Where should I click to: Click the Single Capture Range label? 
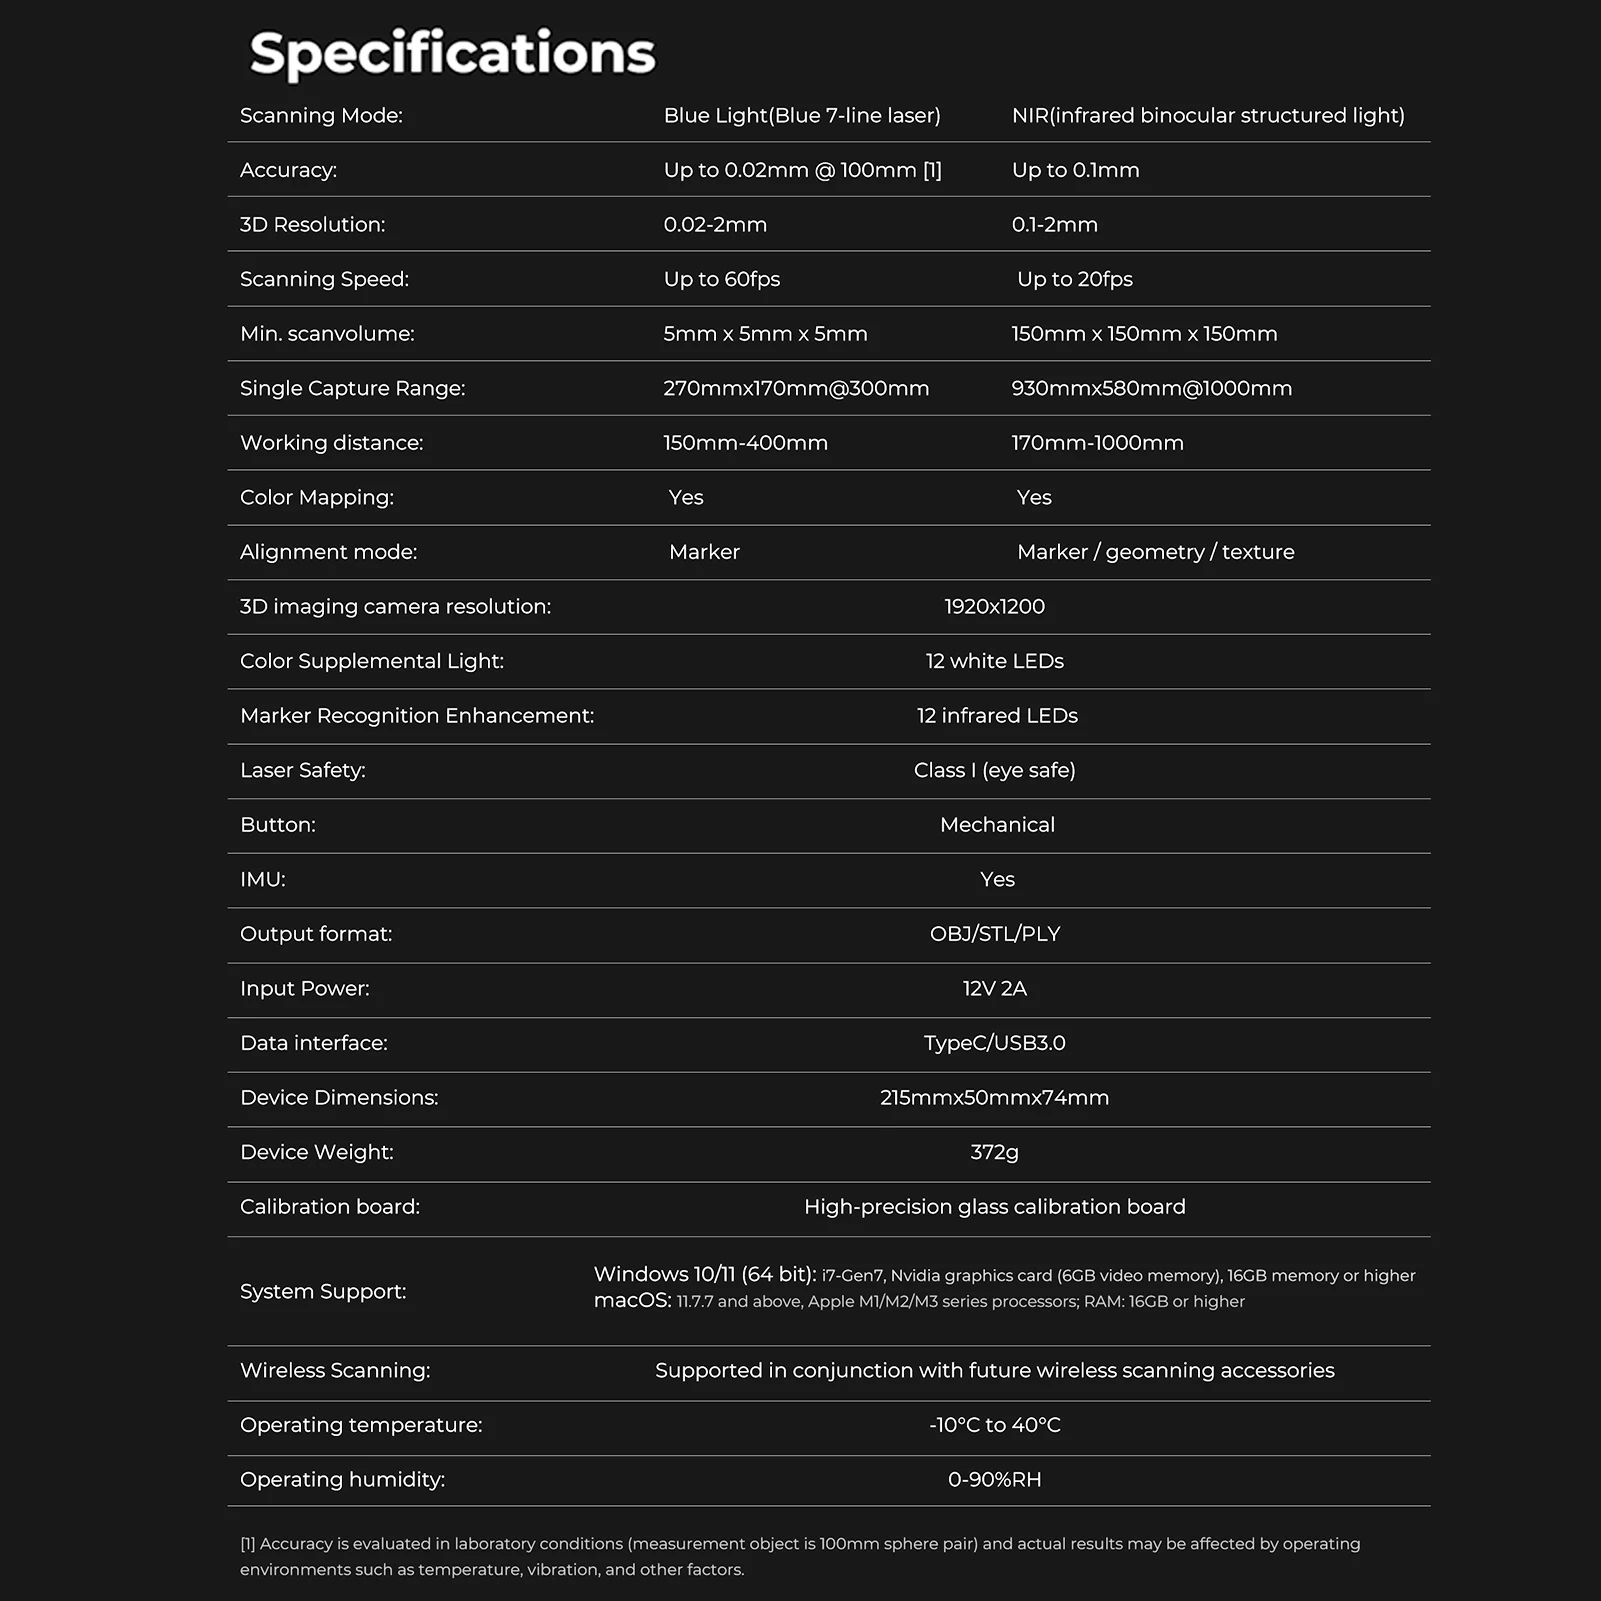coord(352,389)
